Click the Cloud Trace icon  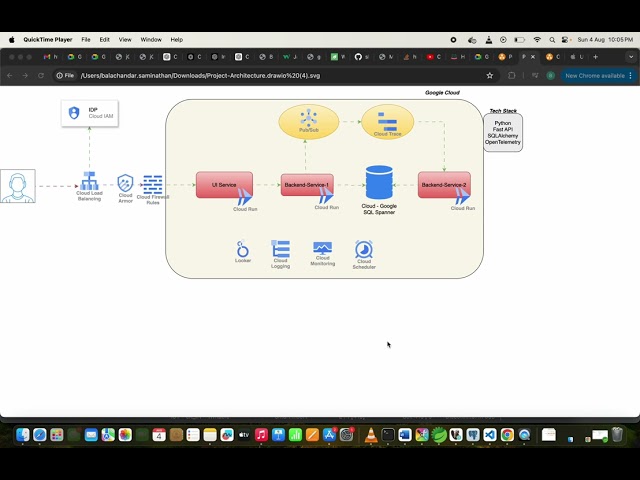(x=387, y=121)
